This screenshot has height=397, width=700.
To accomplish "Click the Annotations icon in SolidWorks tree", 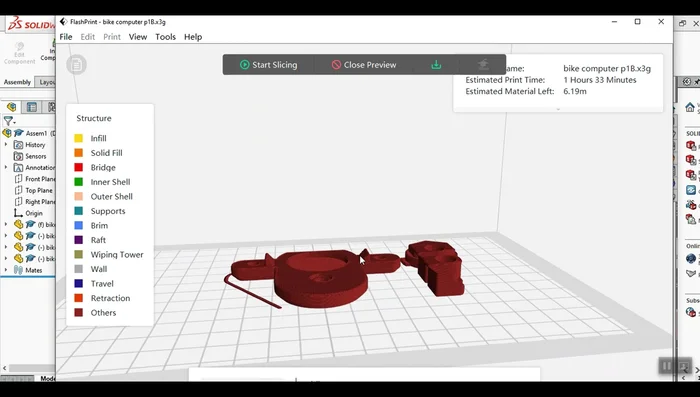I will pyautogui.click(x=18, y=167).
